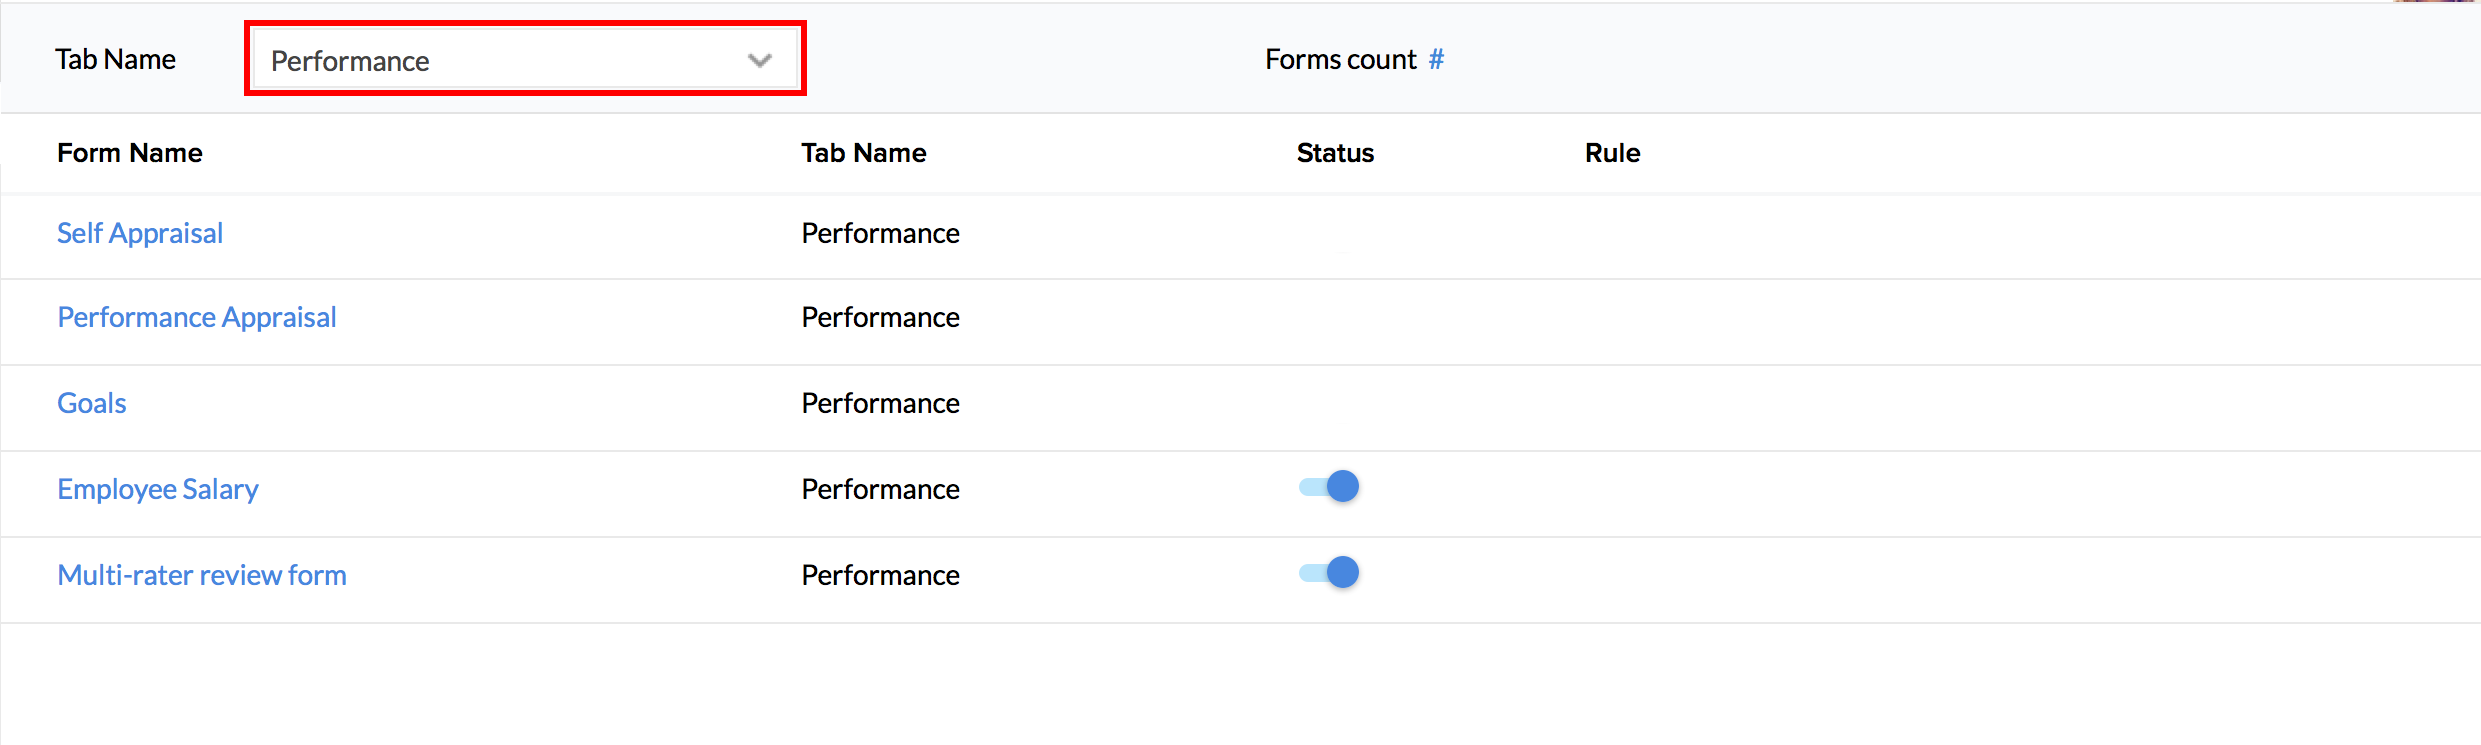Click the chevron arrow in Tab Name dropdown
The width and height of the screenshot is (2481, 745).
tap(759, 60)
